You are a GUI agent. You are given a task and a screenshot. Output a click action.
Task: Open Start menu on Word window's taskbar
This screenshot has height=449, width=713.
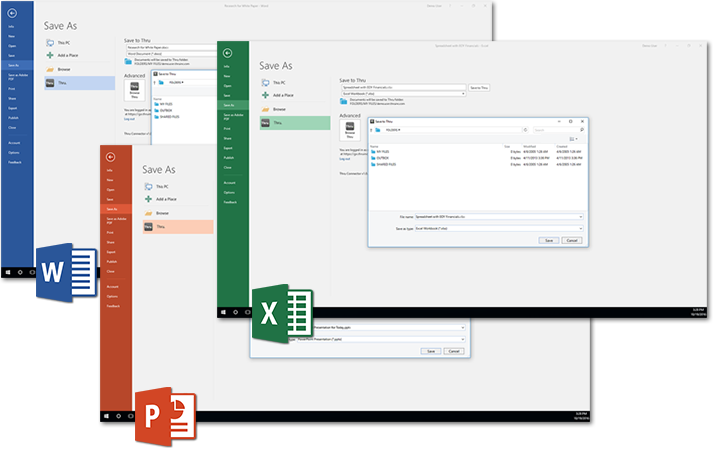click(x=8, y=272)
